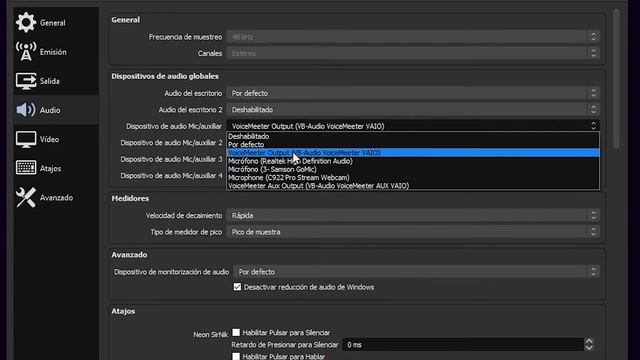
Task: Open Velocidad de decaimiento dropdown
Action: click(413, 215)
